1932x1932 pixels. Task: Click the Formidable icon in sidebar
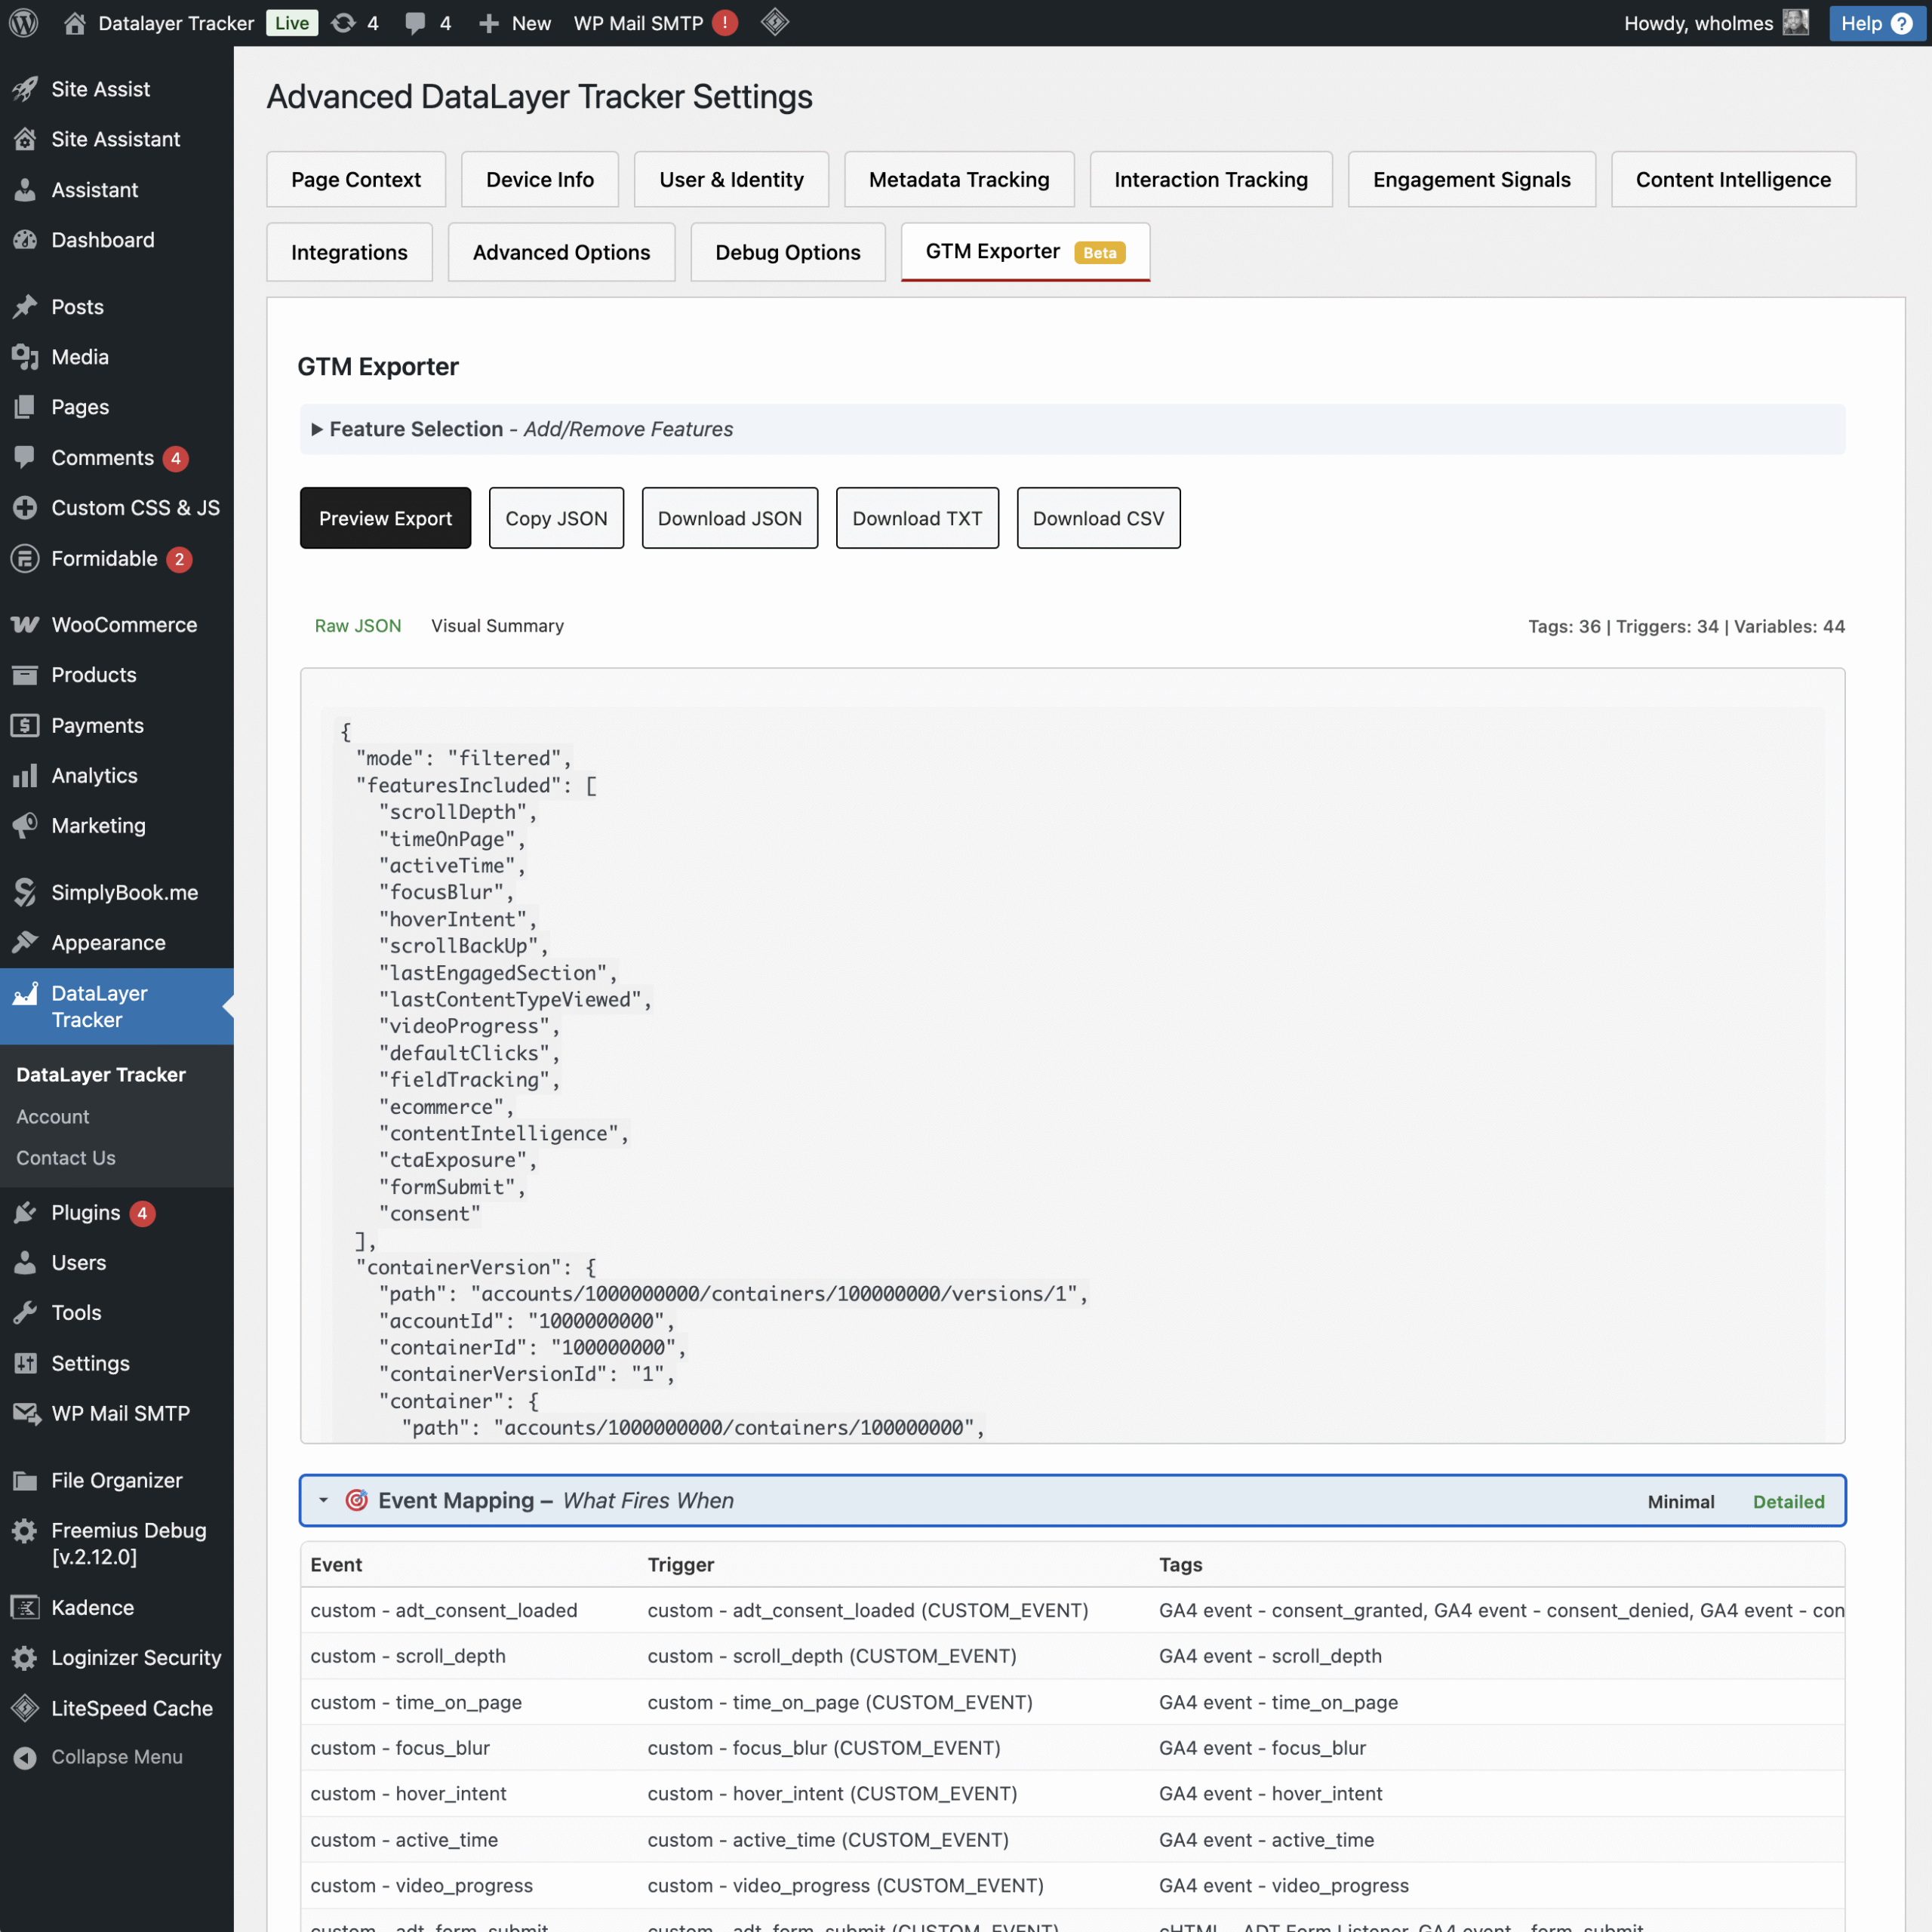pyautogui.click(x=25, y=559)
